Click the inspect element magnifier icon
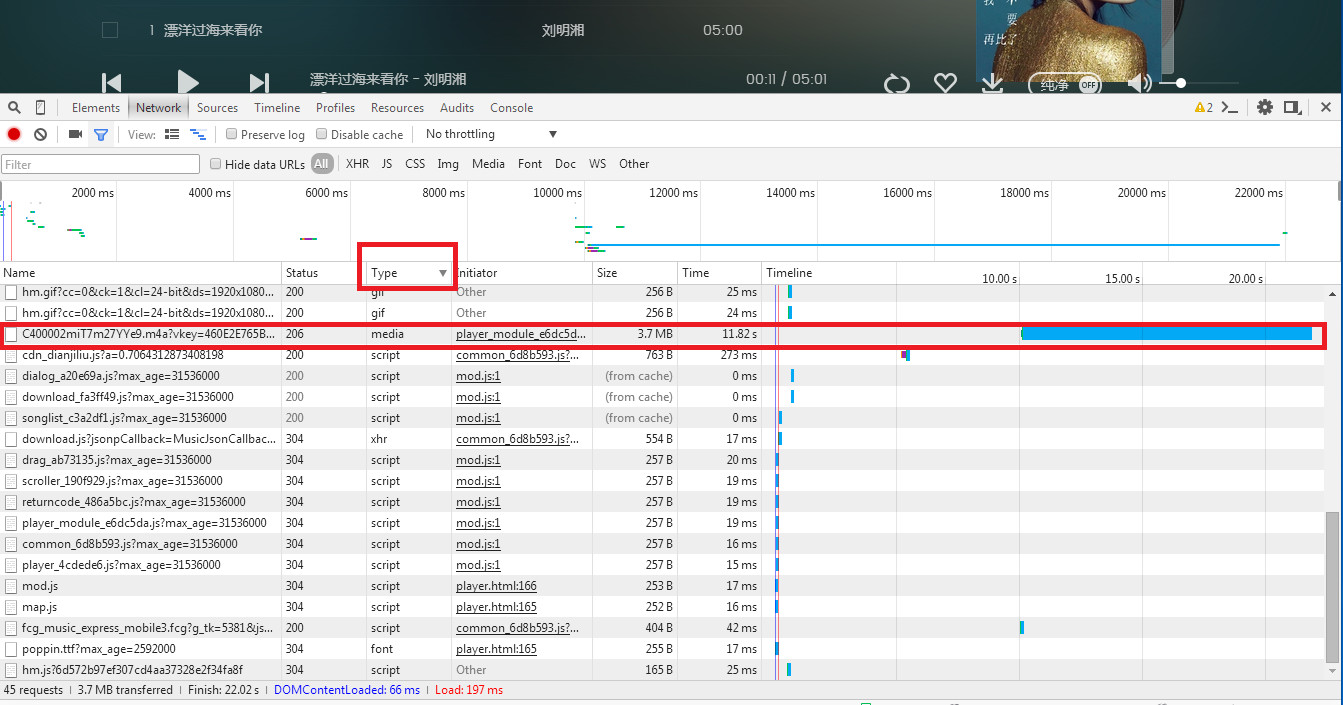This screenshot has height=705, width=1343. pyautogui.click(x=14, y=108)
